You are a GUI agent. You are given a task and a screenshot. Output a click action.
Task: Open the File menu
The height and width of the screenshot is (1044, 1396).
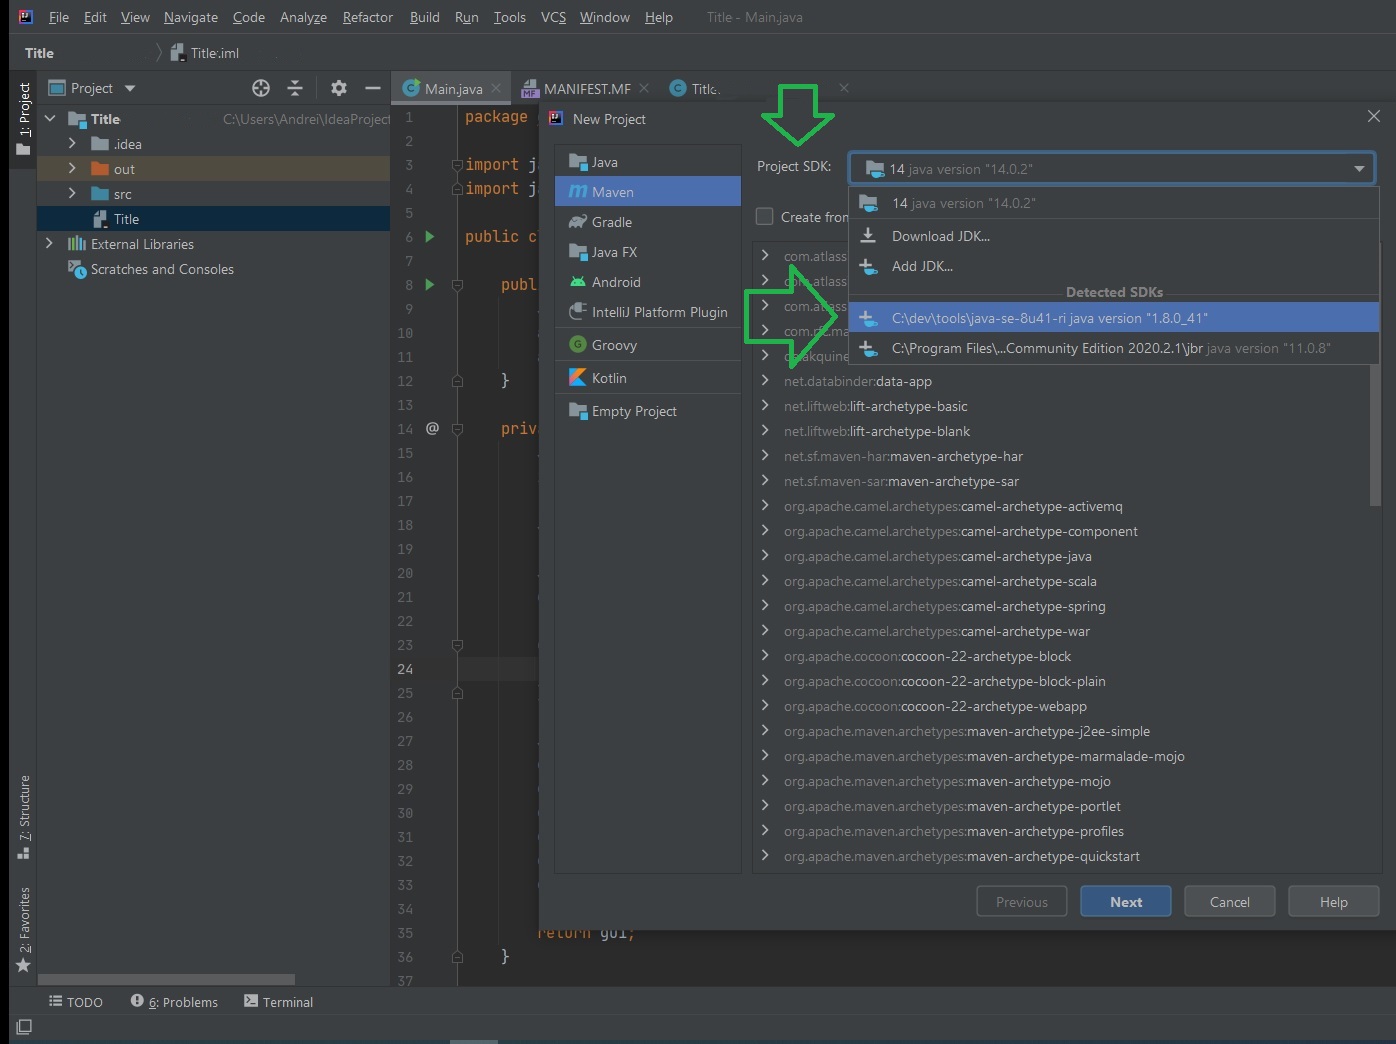pos(59,17)
